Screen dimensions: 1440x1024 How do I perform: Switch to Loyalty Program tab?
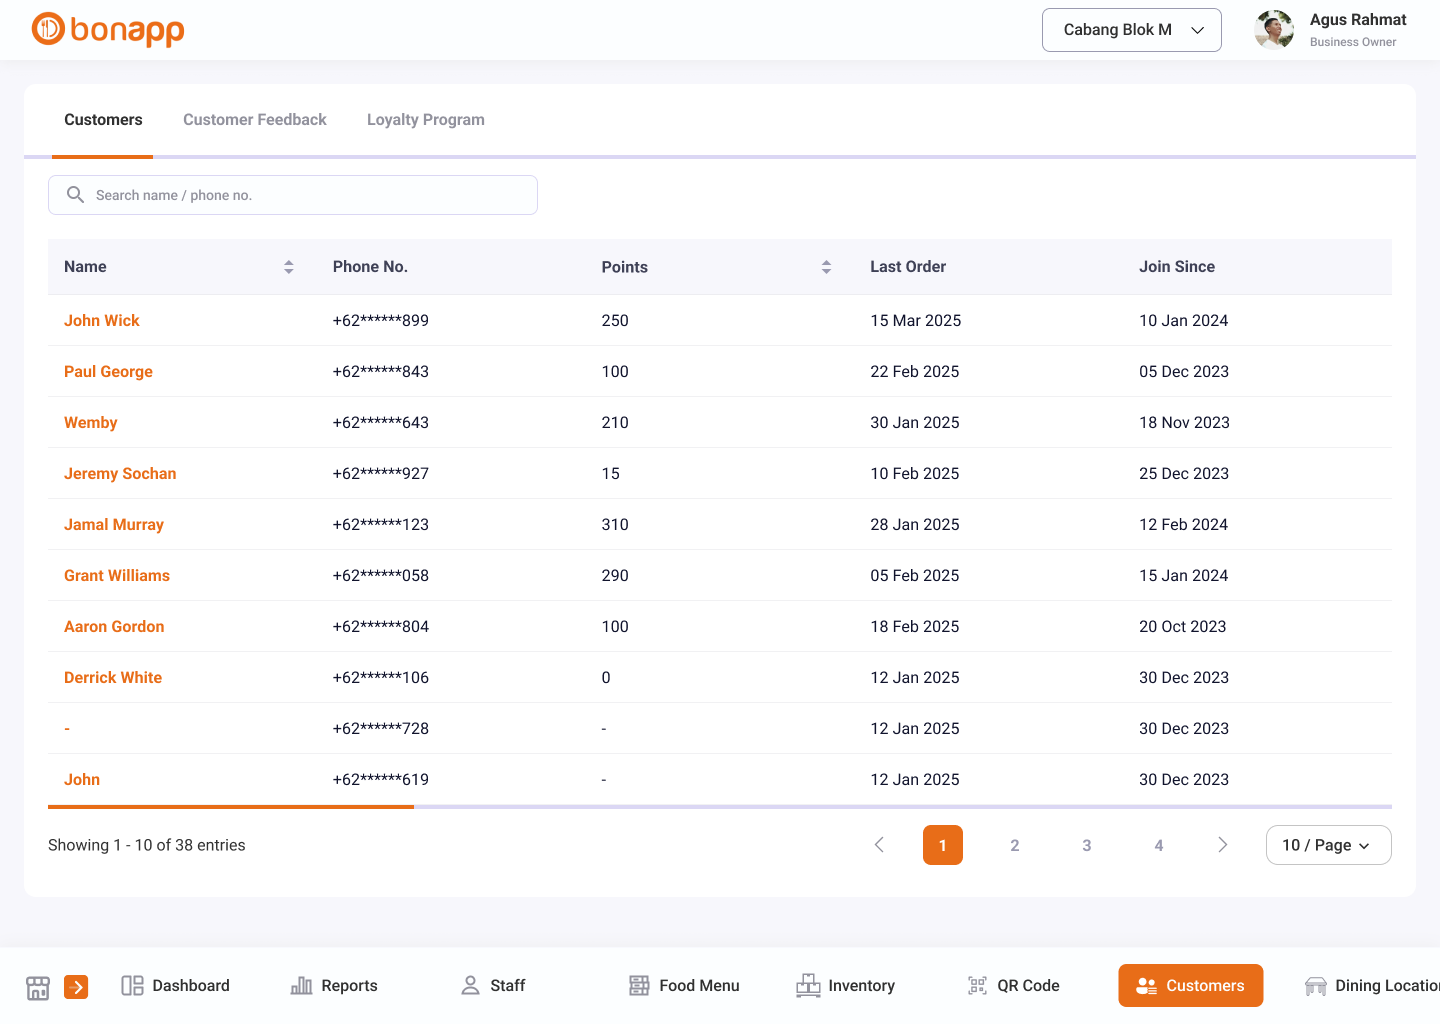[x=425, y=120]
